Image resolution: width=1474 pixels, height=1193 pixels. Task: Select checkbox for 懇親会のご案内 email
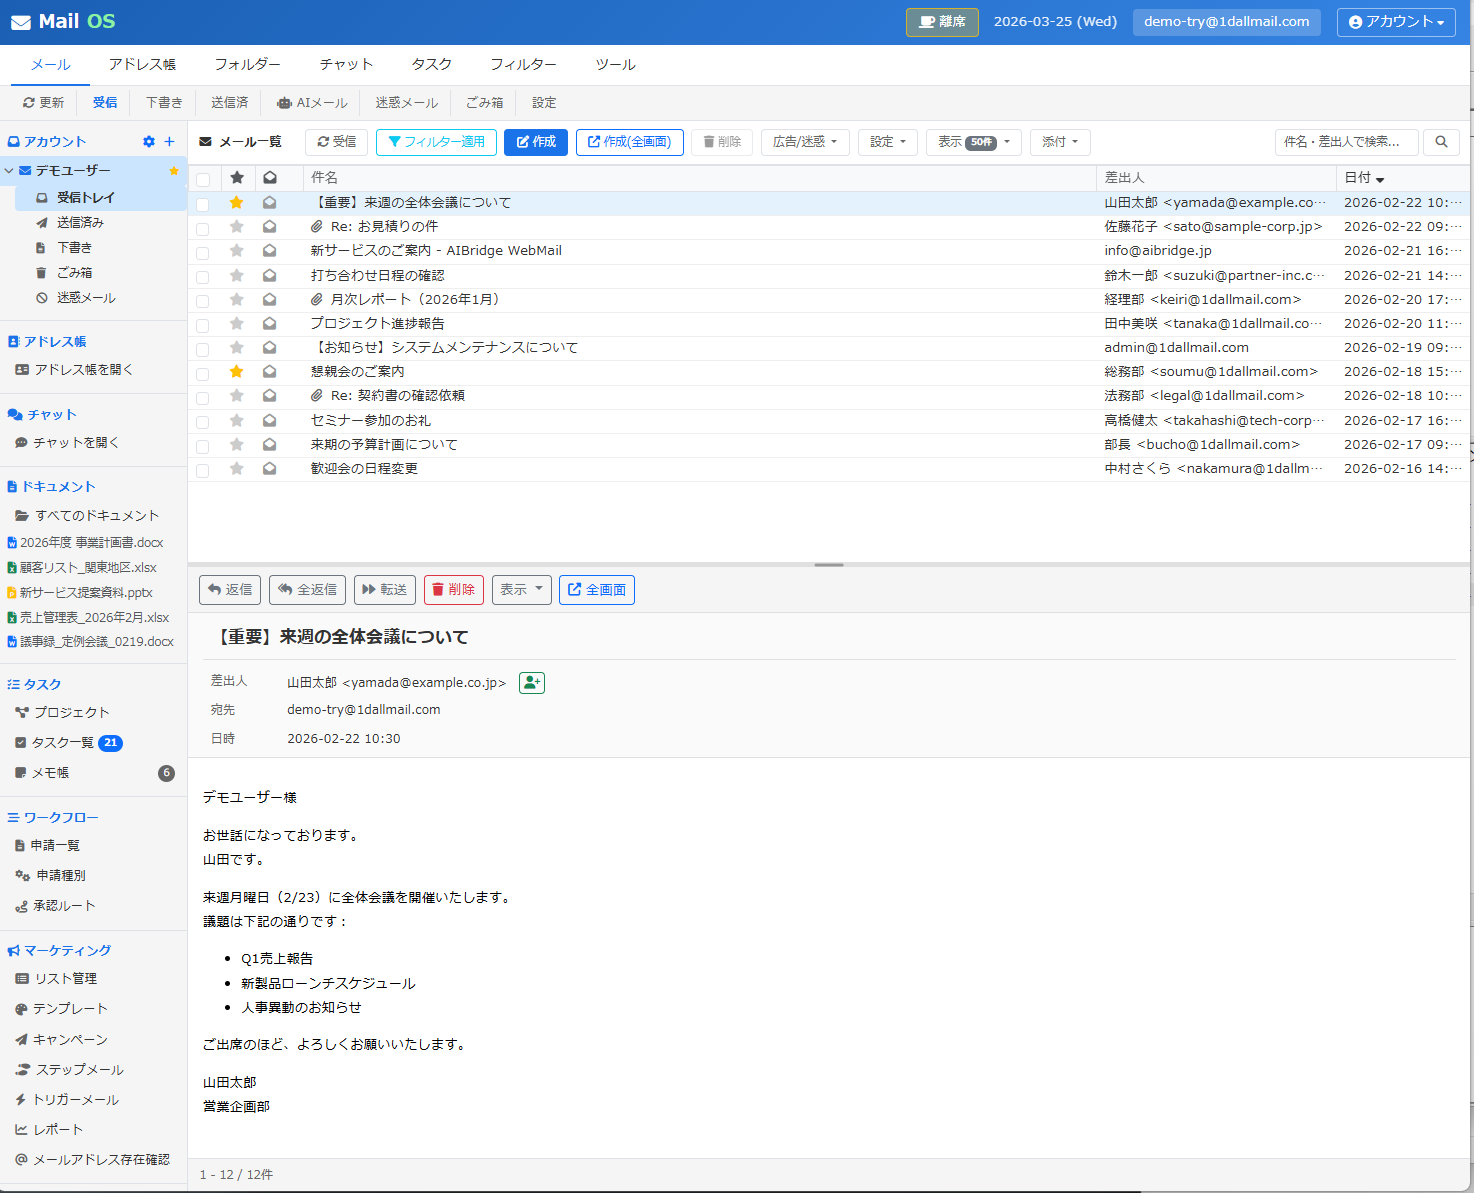[x=203, y=373]
